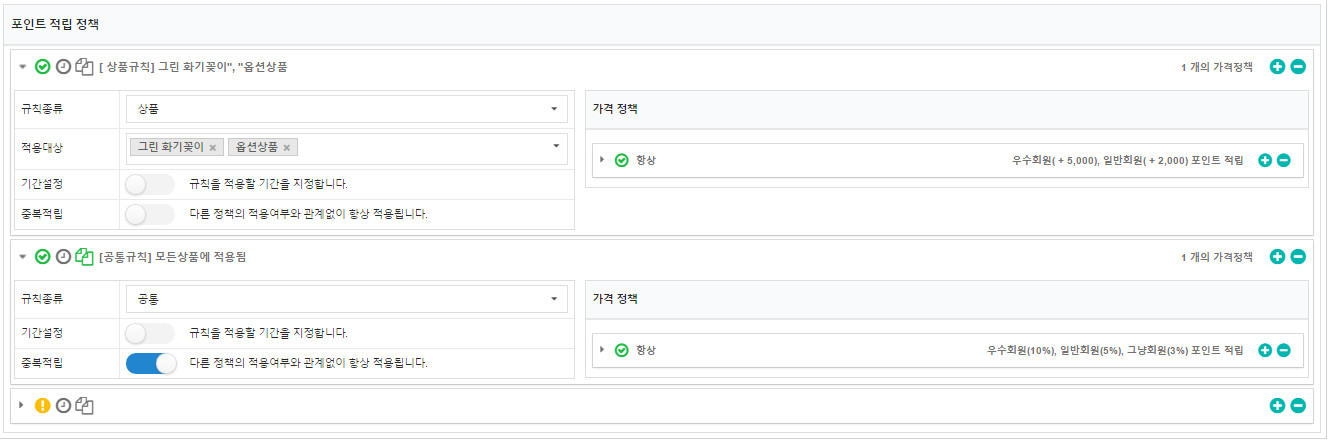Click clock icon on 상품규칙 rule header
The image size is (1328, 443).
click(64, 67)
